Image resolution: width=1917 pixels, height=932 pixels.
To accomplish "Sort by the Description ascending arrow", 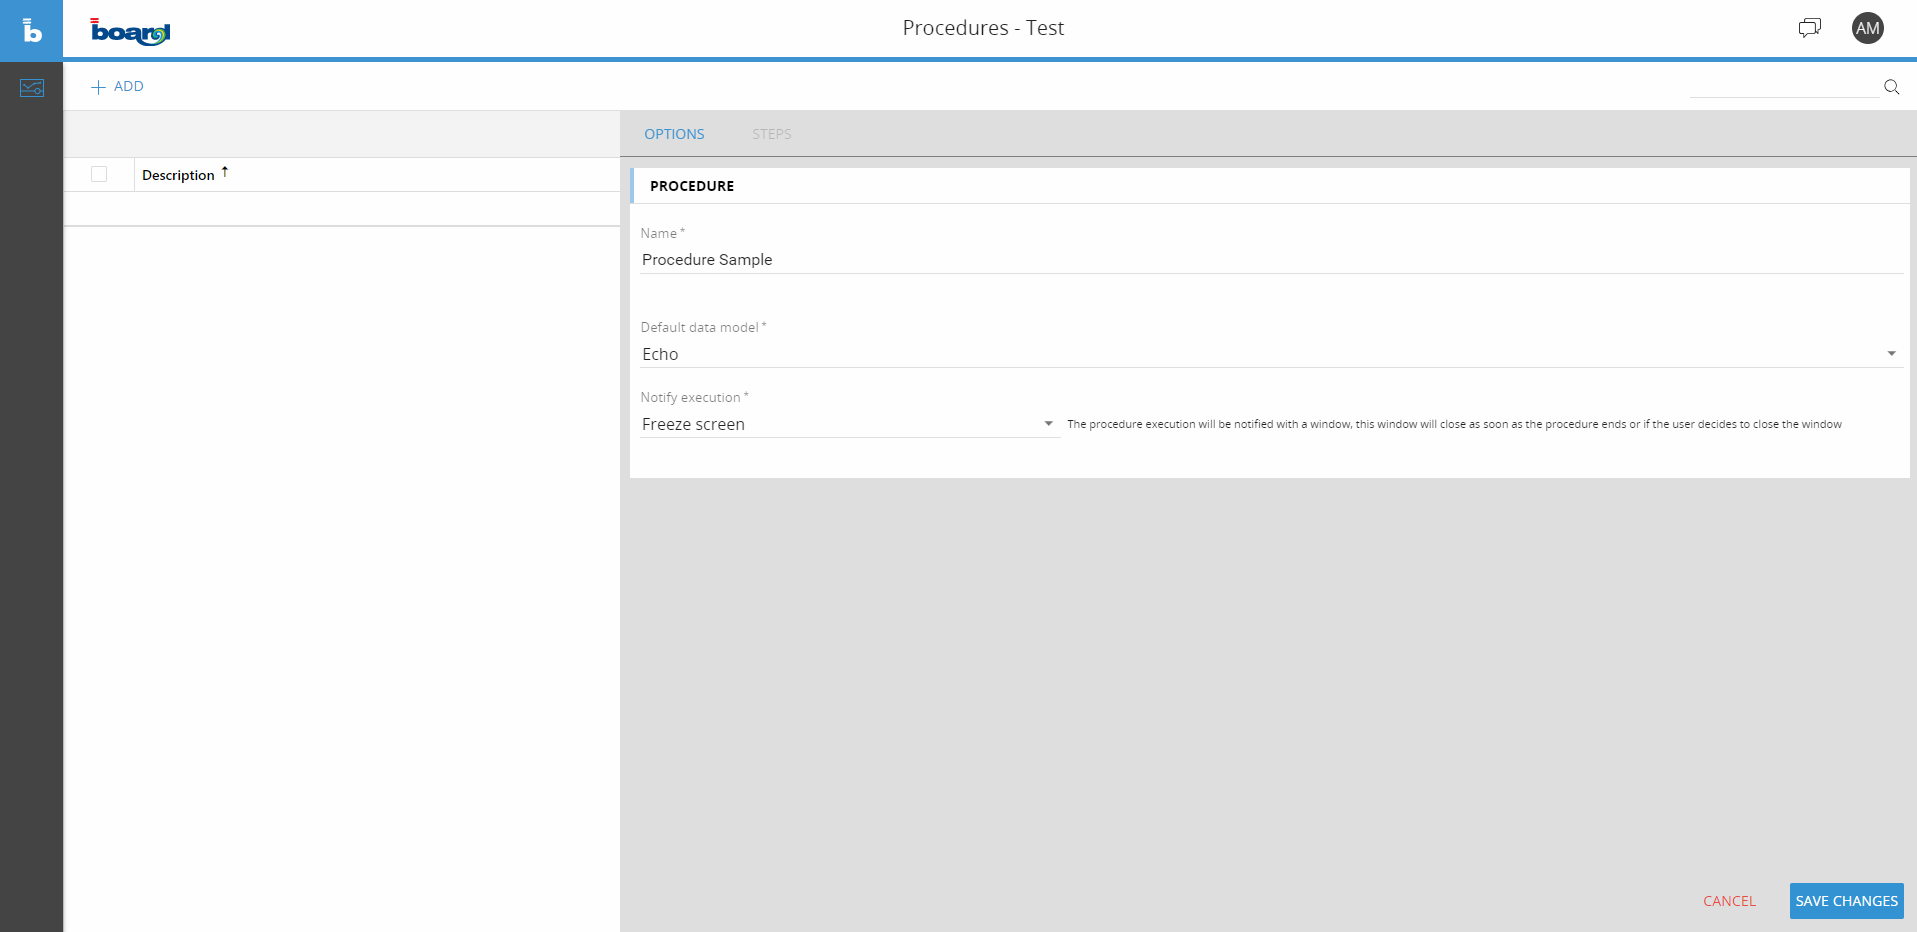I will click(x=225, y=172).
